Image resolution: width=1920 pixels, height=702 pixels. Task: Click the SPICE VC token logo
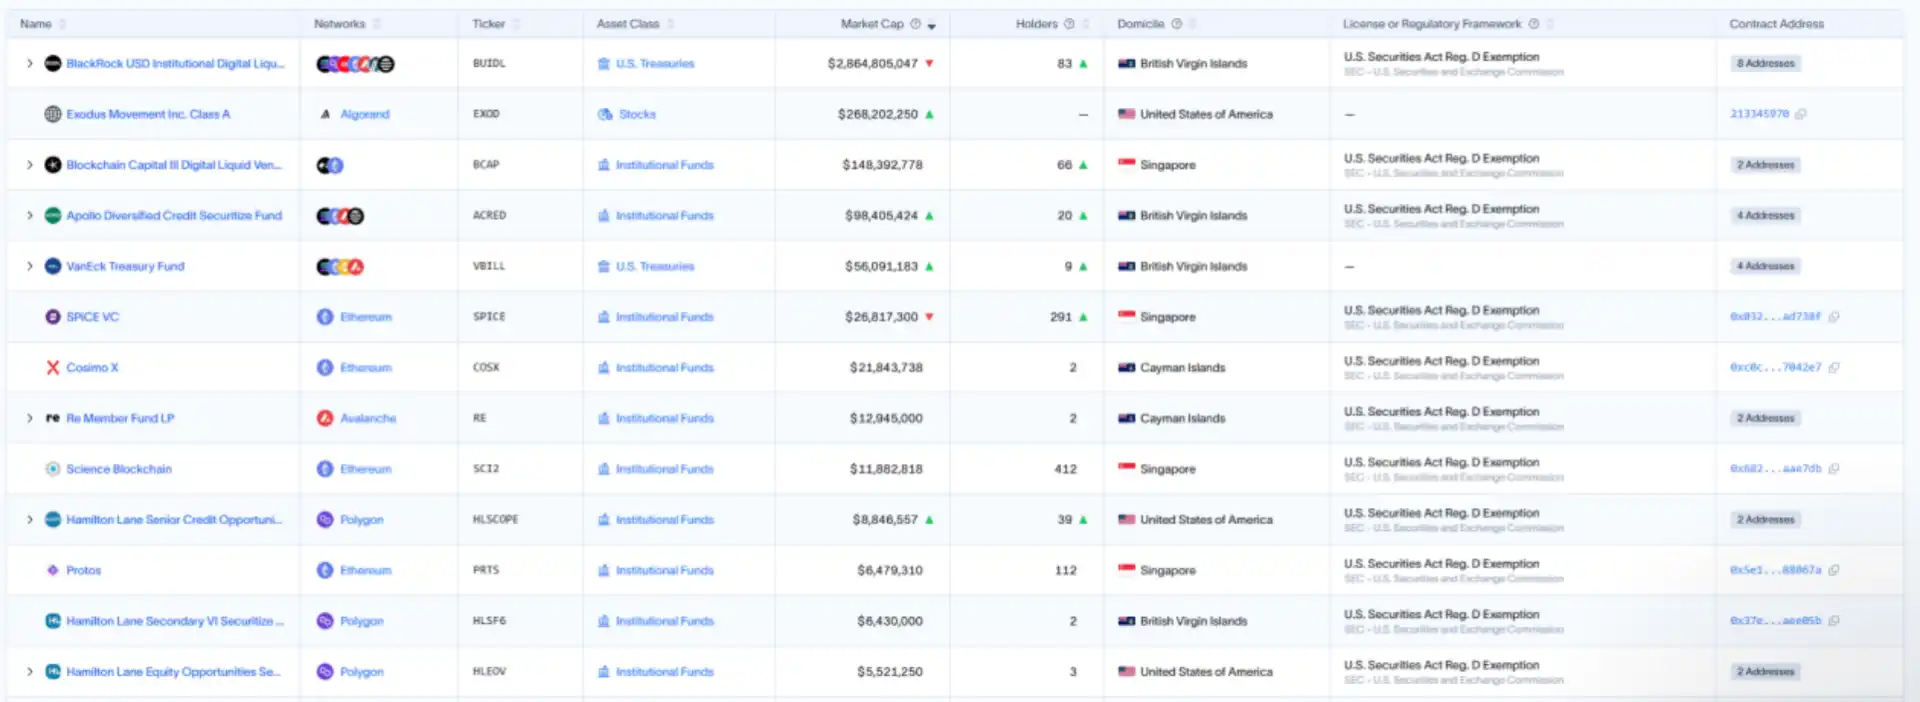pyautogui.click(x=53, y=317)
